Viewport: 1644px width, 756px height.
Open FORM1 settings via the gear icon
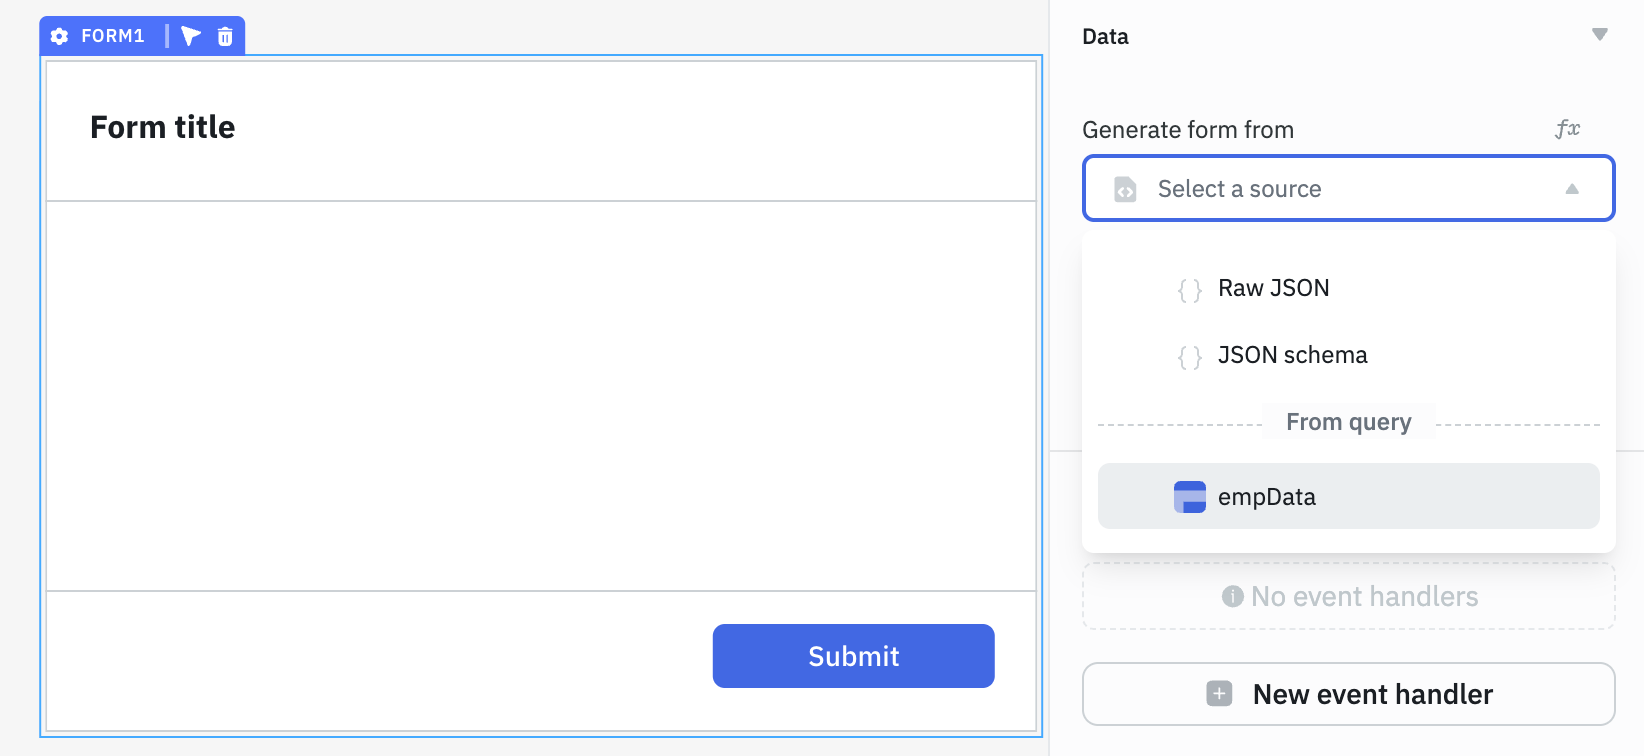click(x=60, y=36)
